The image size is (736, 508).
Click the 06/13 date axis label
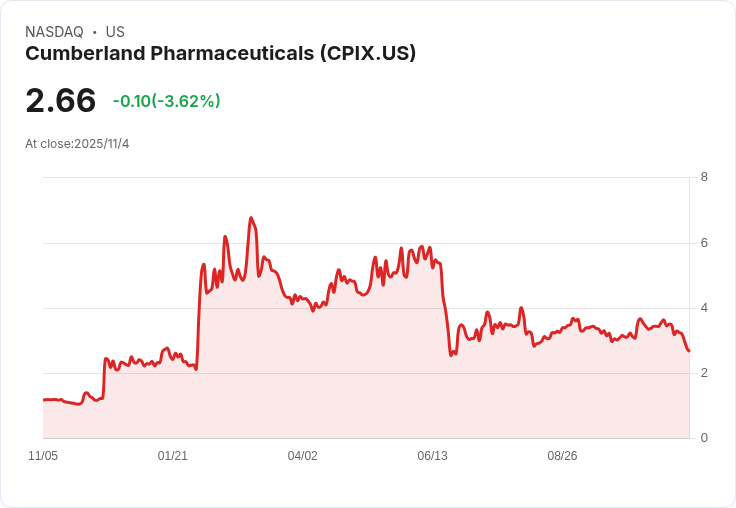point(432,456)
